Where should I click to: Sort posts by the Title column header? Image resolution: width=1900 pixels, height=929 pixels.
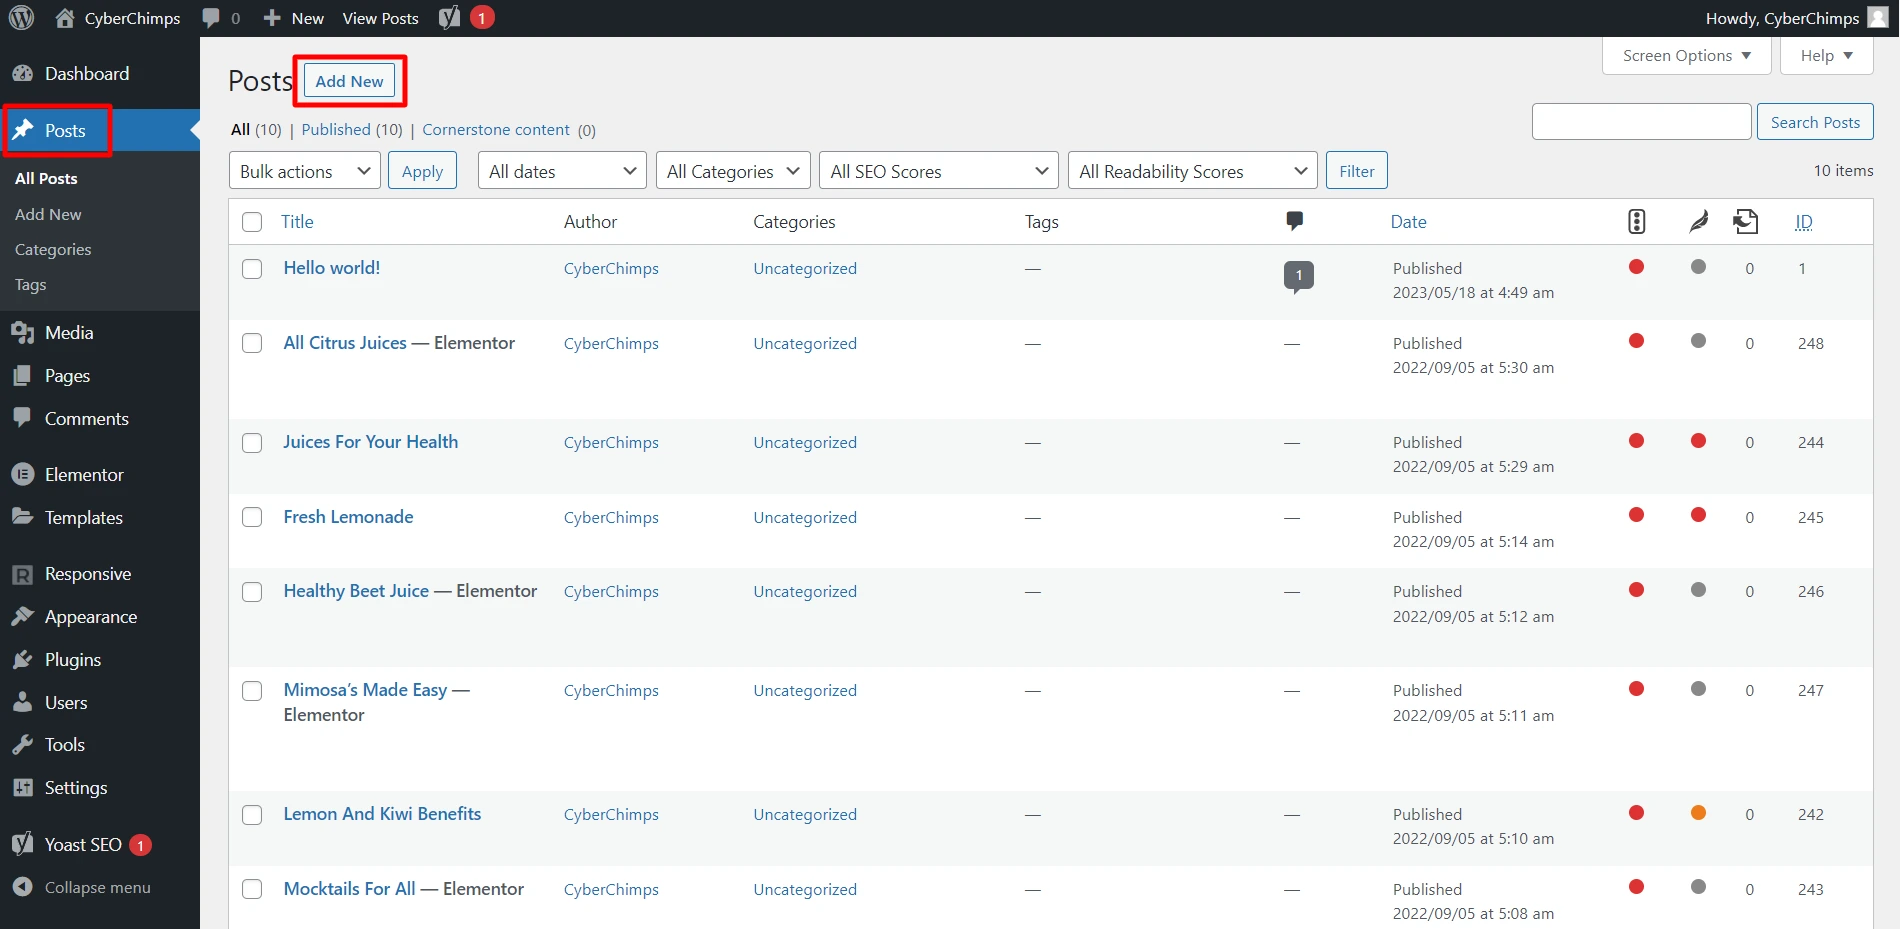[x=297, y=222]
